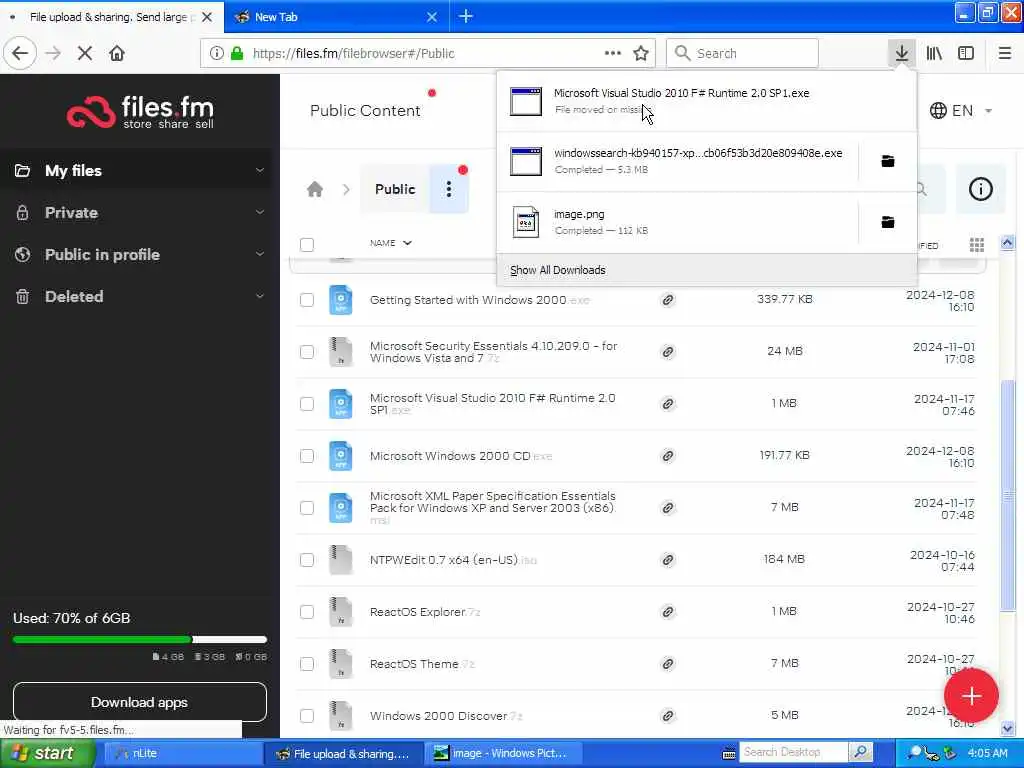Click the desktop search magnifier button
This screenshot has height=768, width=1024.
pyautogui.click(x=861, y=752)
